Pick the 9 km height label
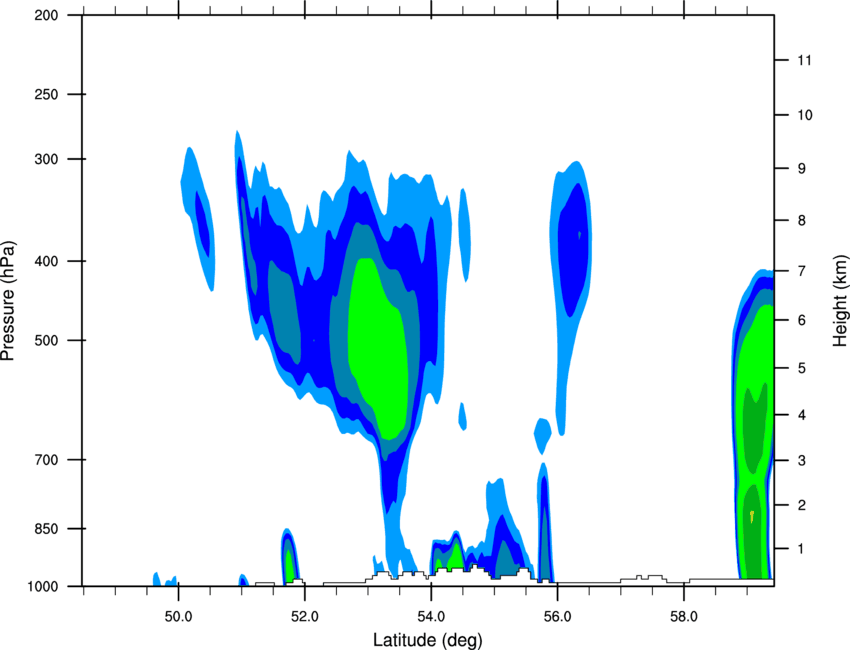 [802, 169]
